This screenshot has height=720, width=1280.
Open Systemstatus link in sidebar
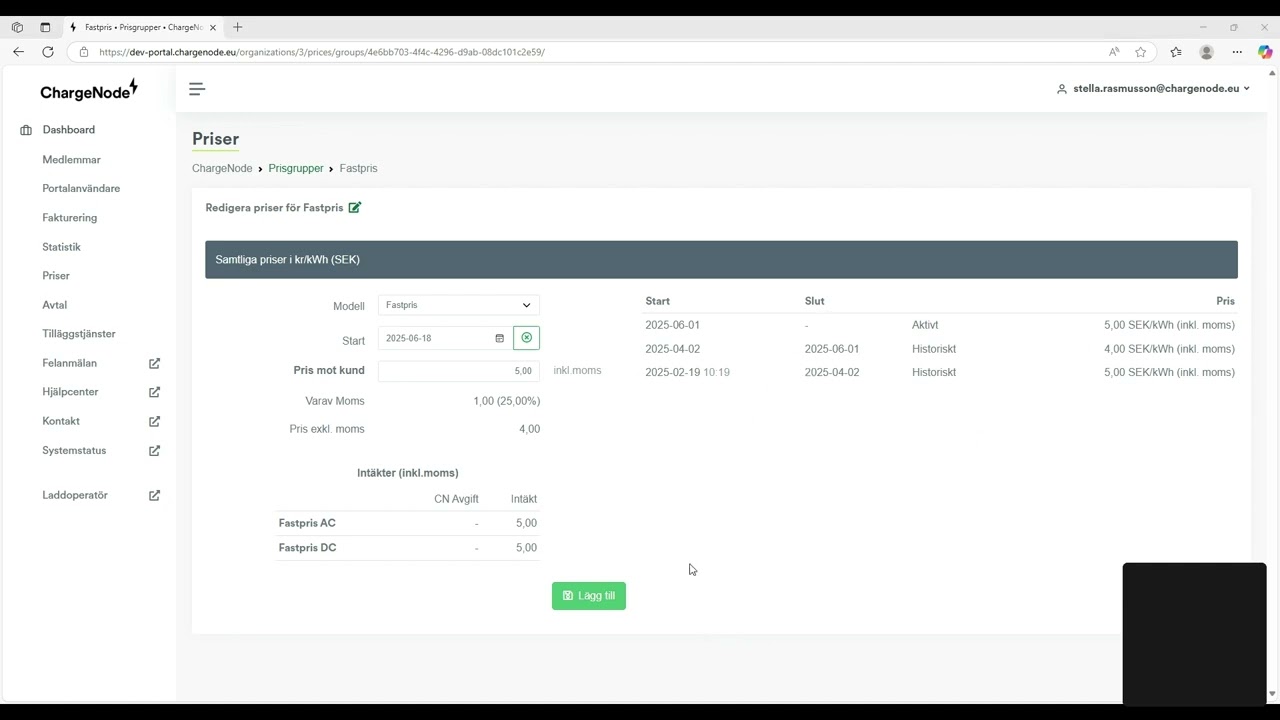pyautogui.click(x=74, y=450)
